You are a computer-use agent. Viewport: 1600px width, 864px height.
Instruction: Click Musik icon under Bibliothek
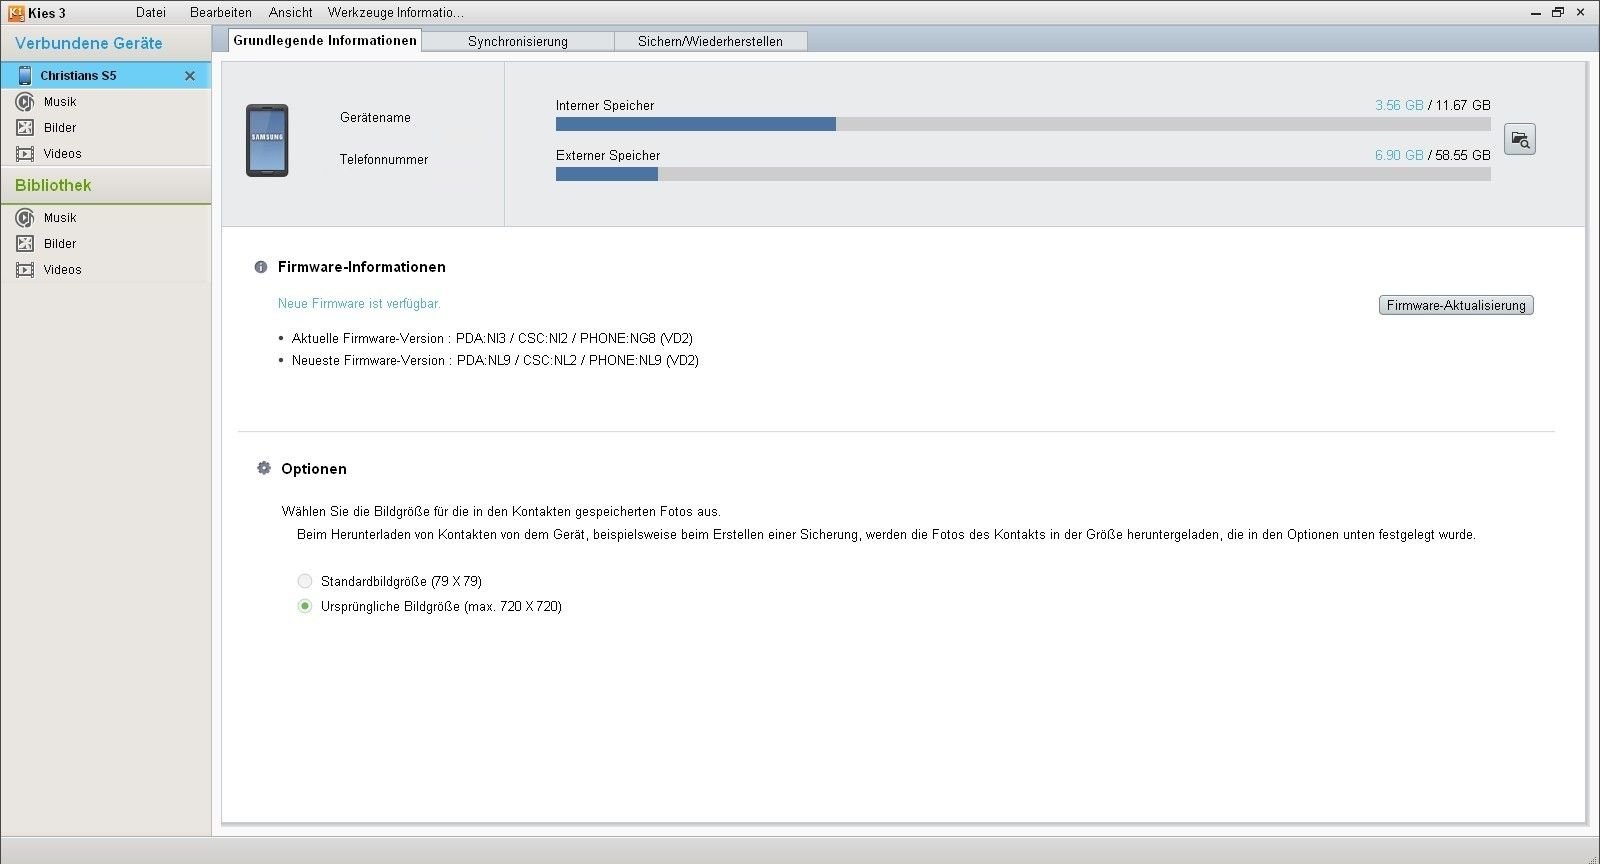click(25, 218)
